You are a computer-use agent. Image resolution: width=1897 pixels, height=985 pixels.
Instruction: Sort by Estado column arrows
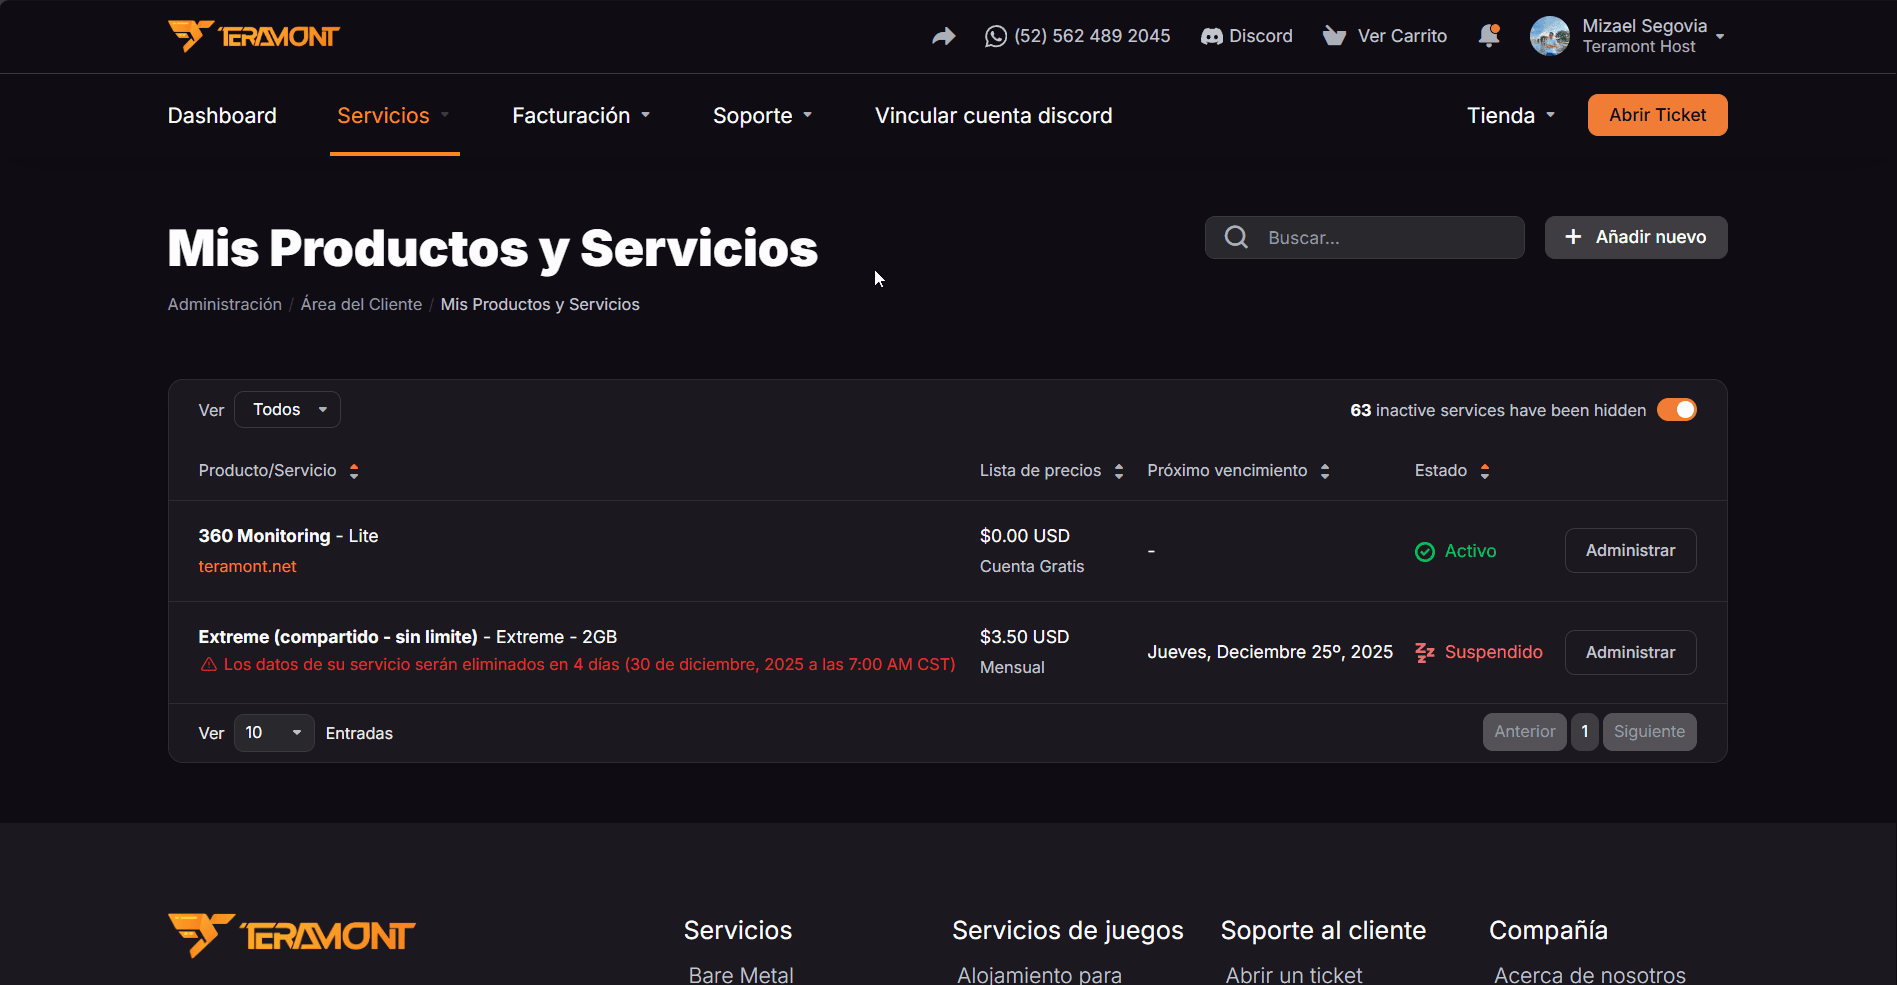tap(1485, 471)
